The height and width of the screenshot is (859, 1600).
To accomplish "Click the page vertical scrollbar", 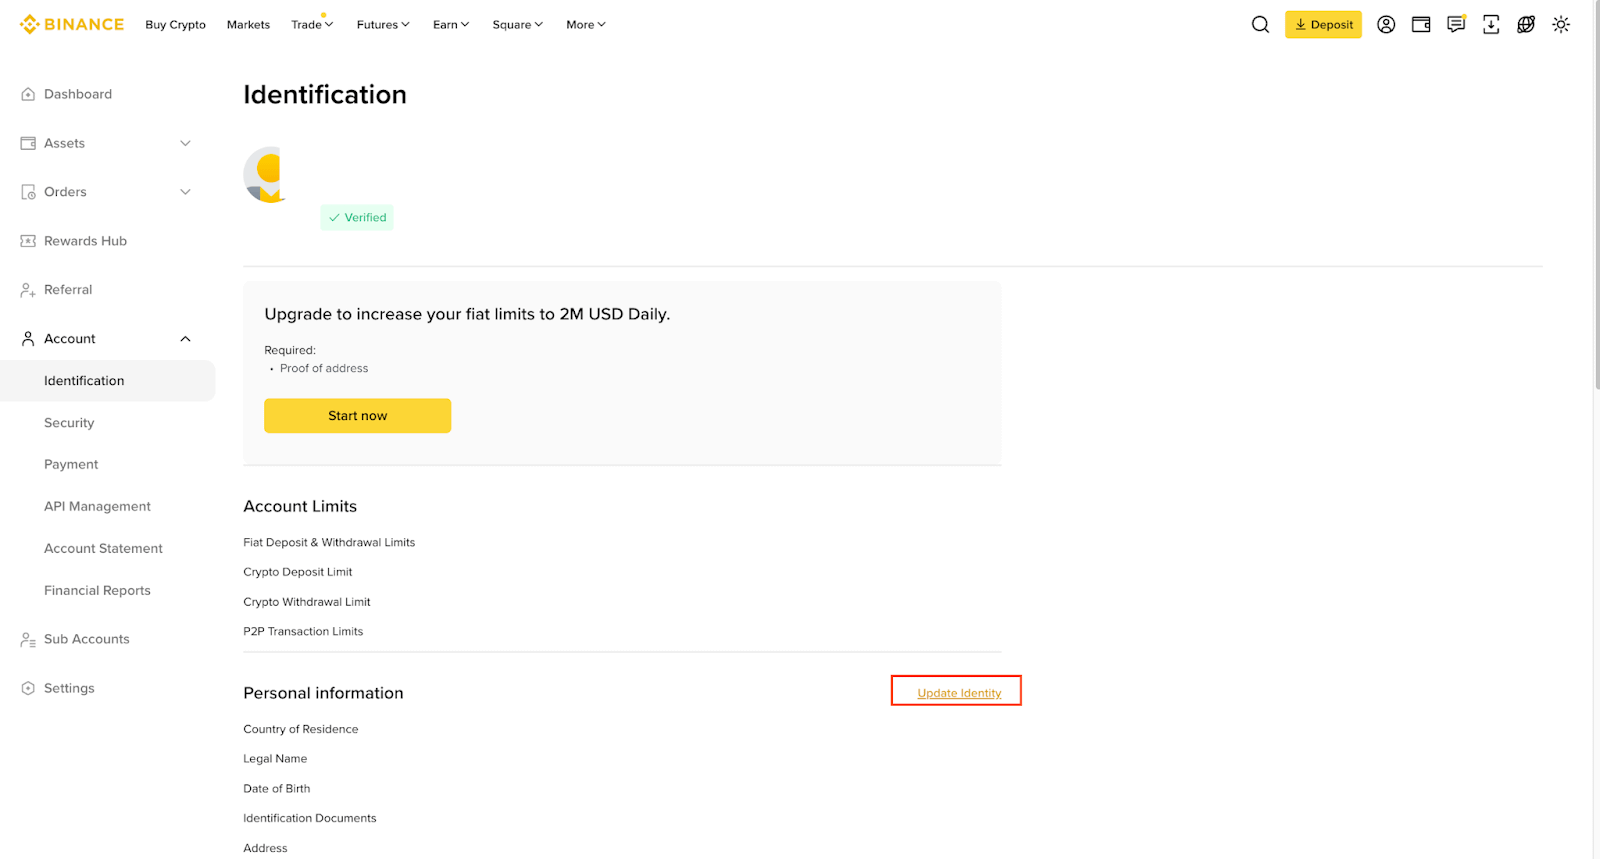I will (x=1596, y=200).
